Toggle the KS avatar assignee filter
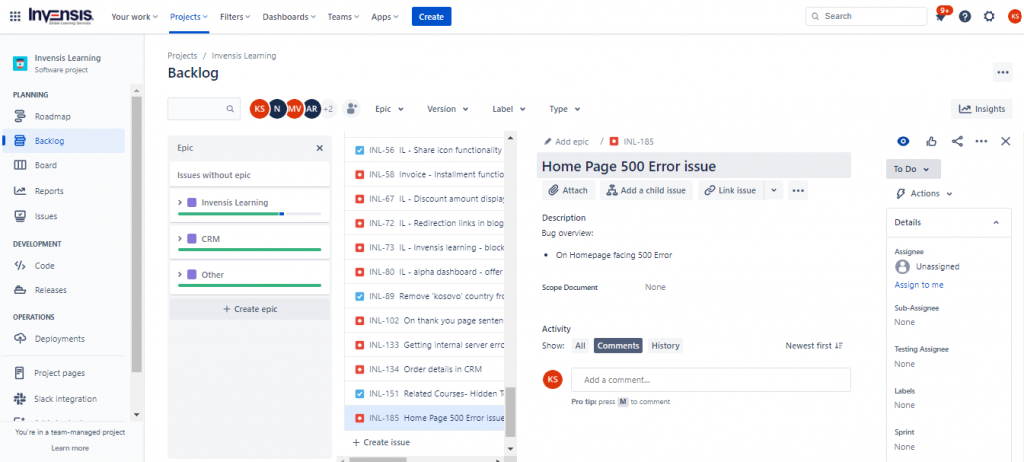Screen dimensions: 1024x462 coord(259,109)
